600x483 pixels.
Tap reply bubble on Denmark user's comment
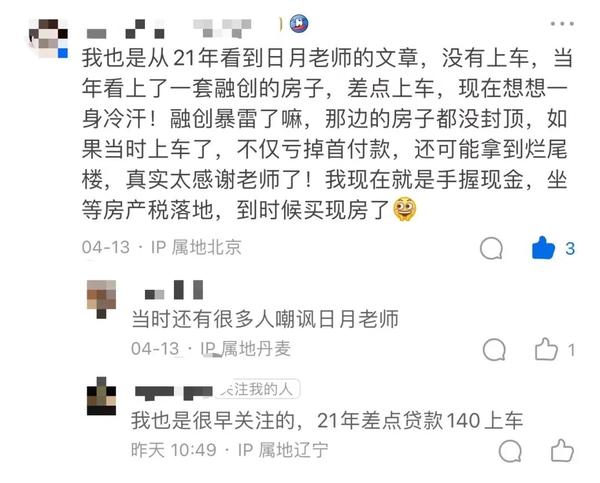tap(494, 349)
